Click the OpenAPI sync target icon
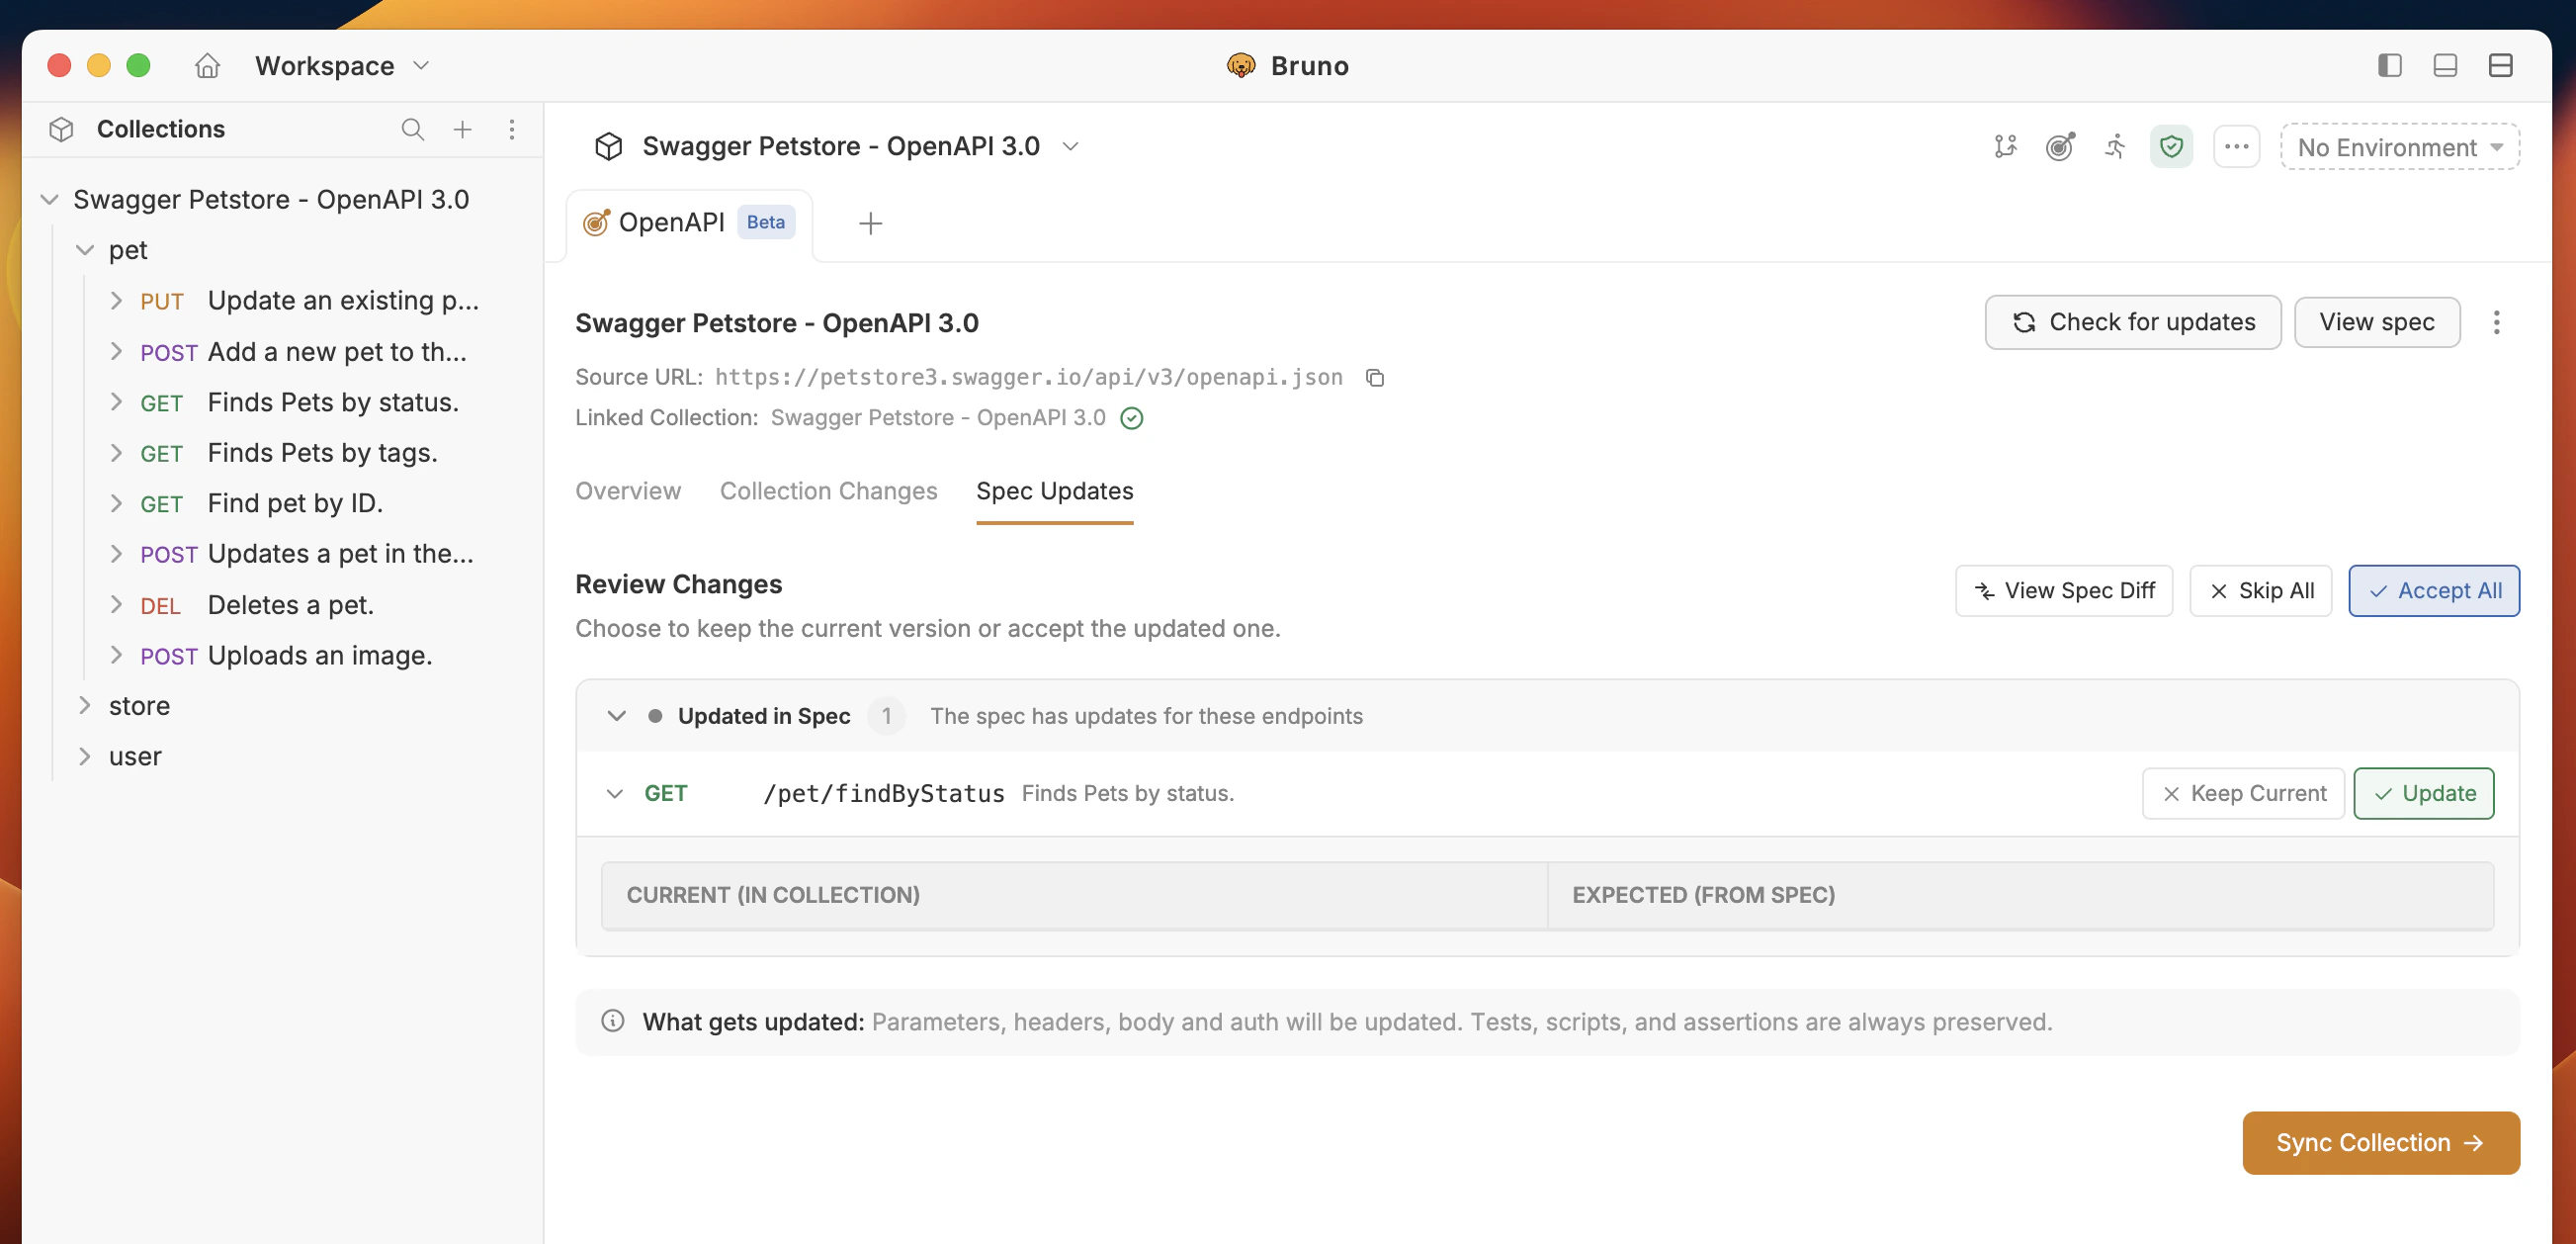Screen dimensions: 2576x1244 coord(2060,147)
